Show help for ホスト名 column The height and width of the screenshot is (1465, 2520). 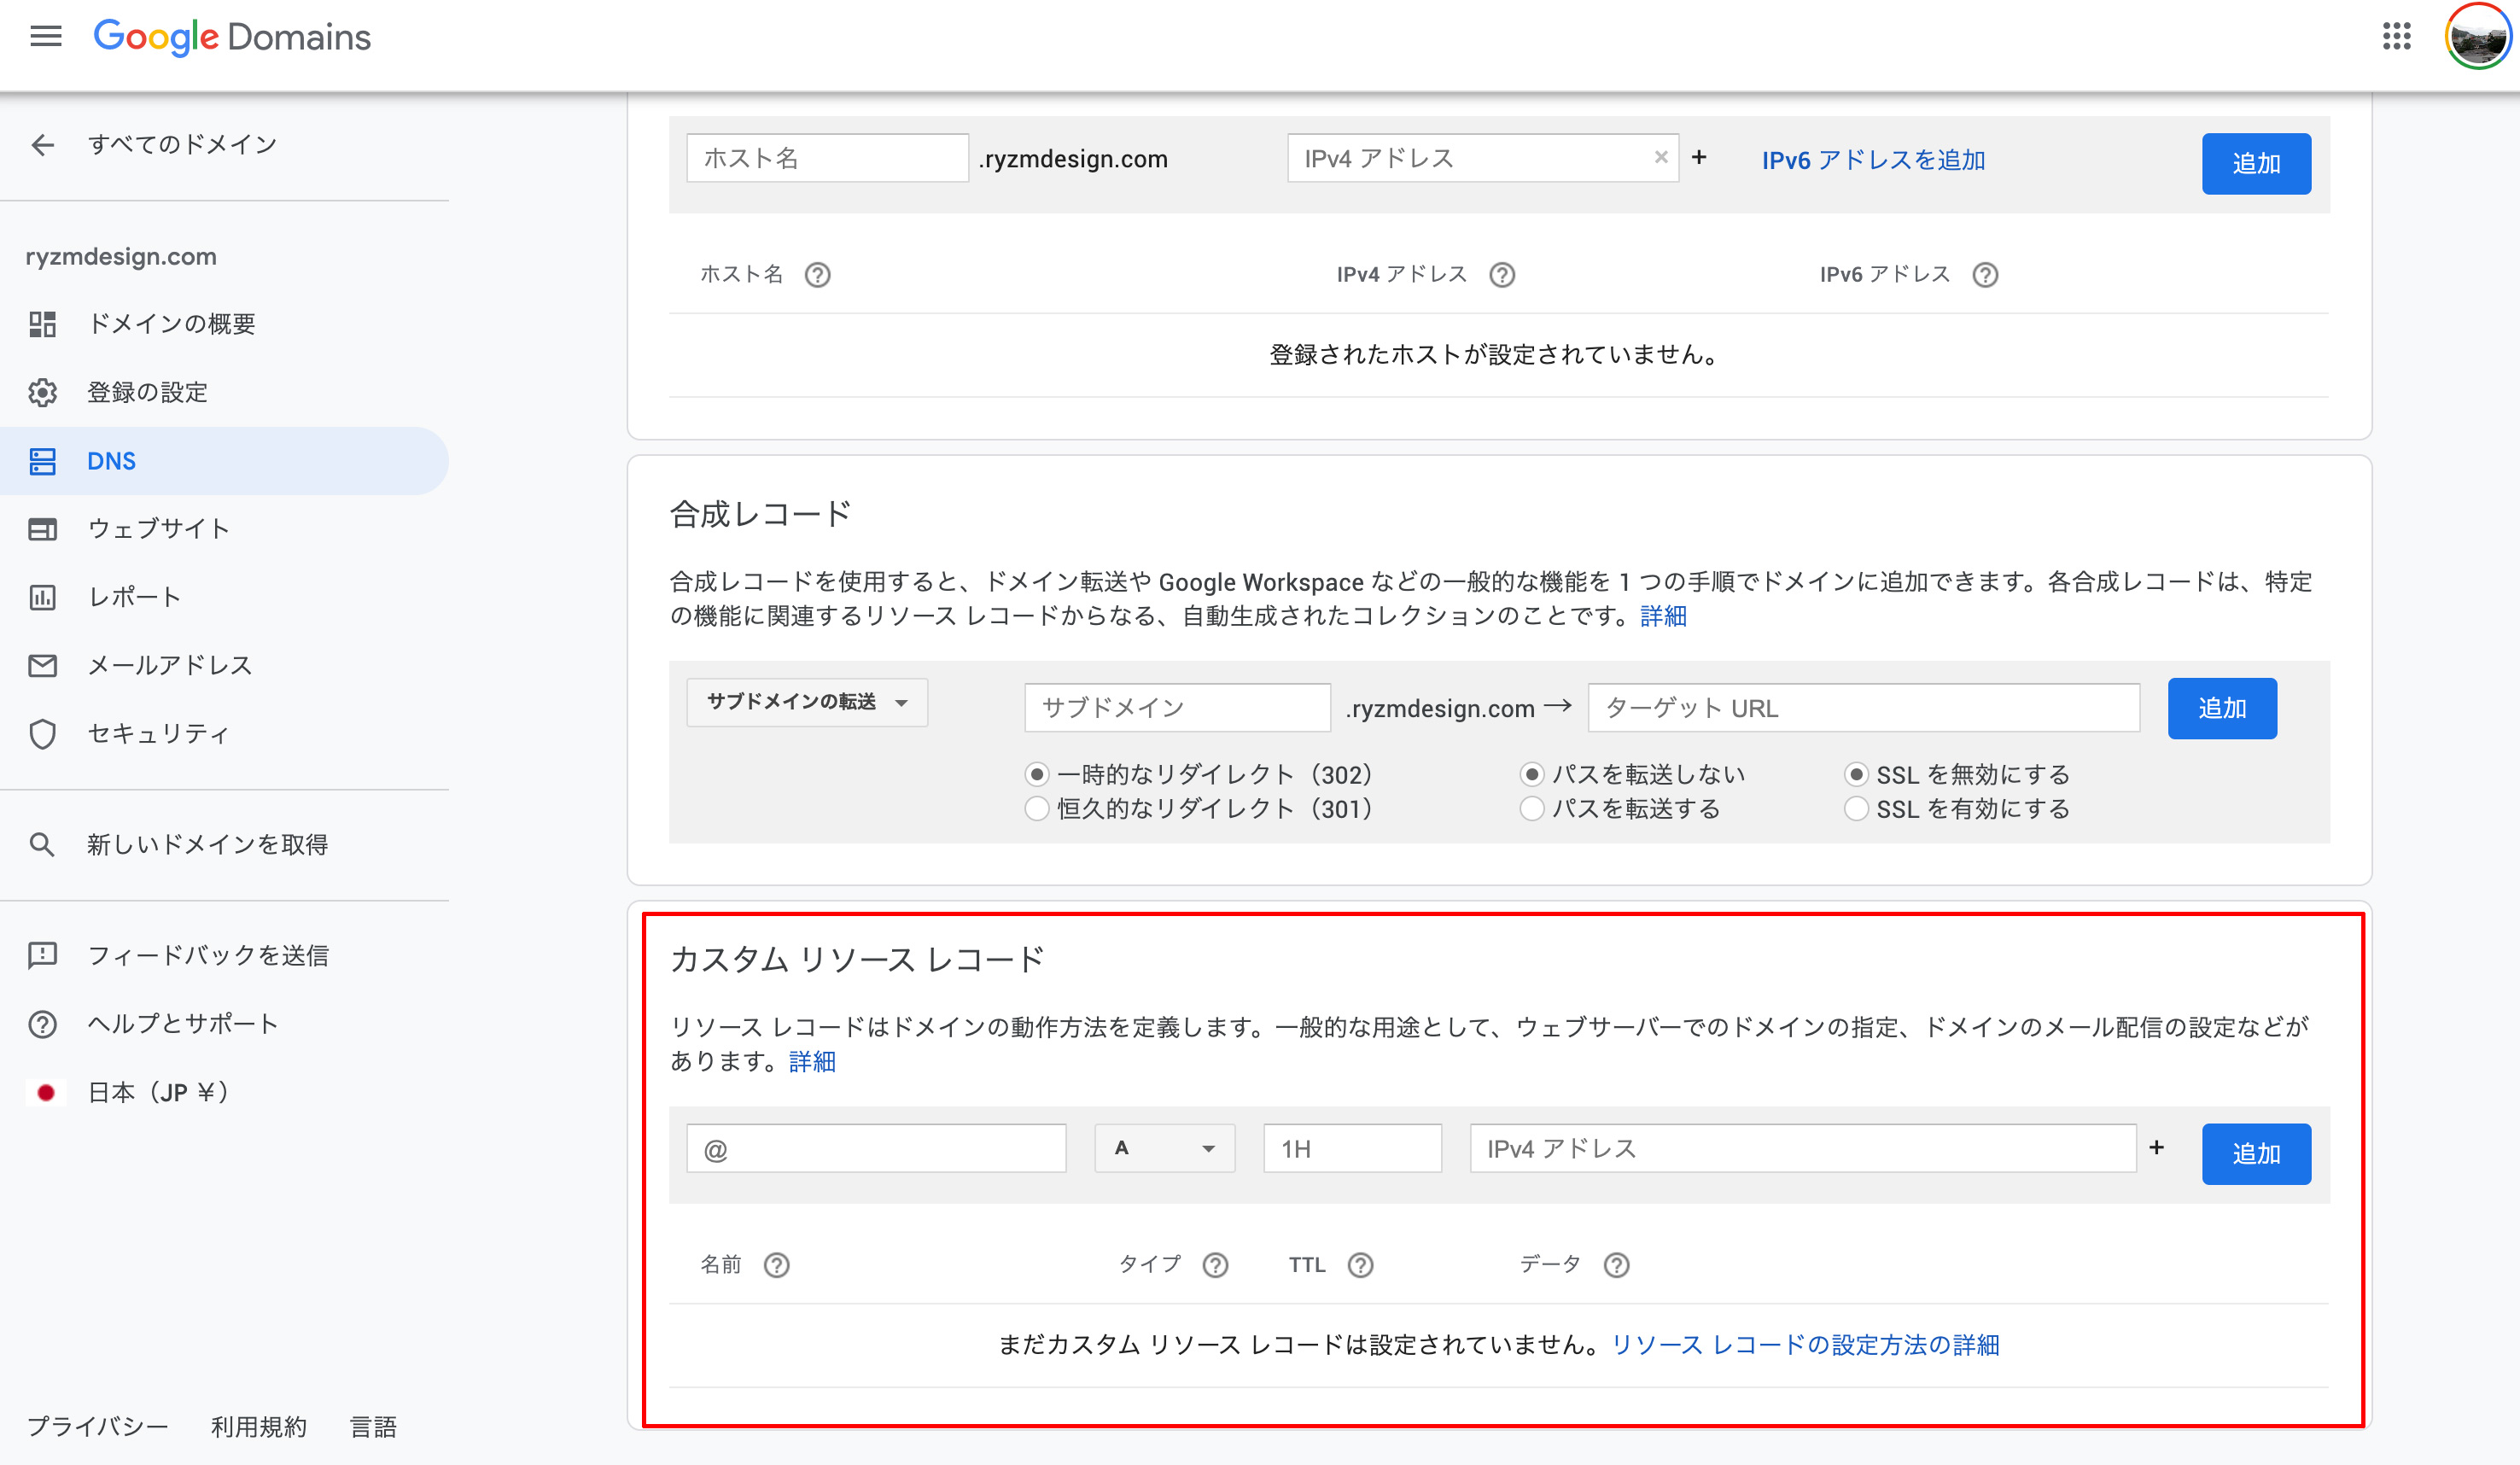tap(817, 275)
